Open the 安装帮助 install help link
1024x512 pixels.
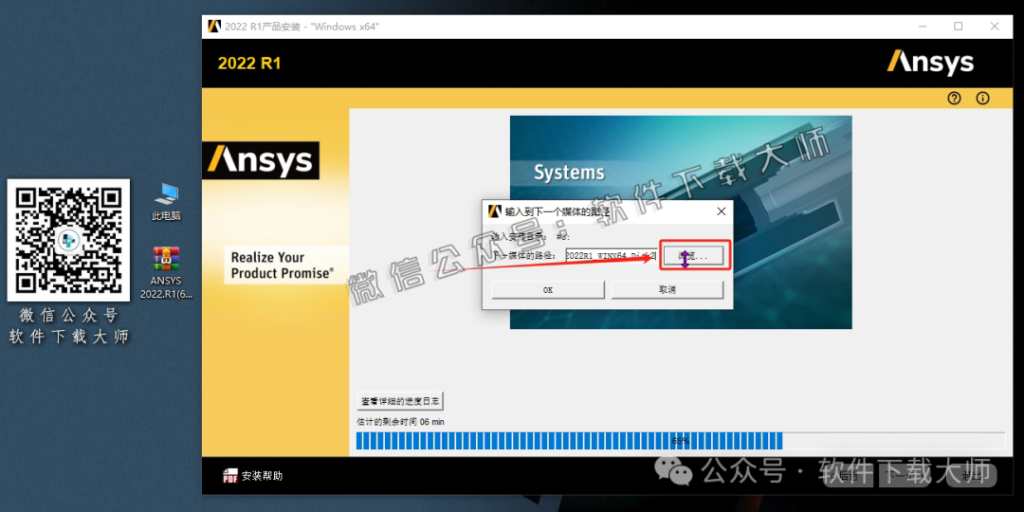(262, 476)
